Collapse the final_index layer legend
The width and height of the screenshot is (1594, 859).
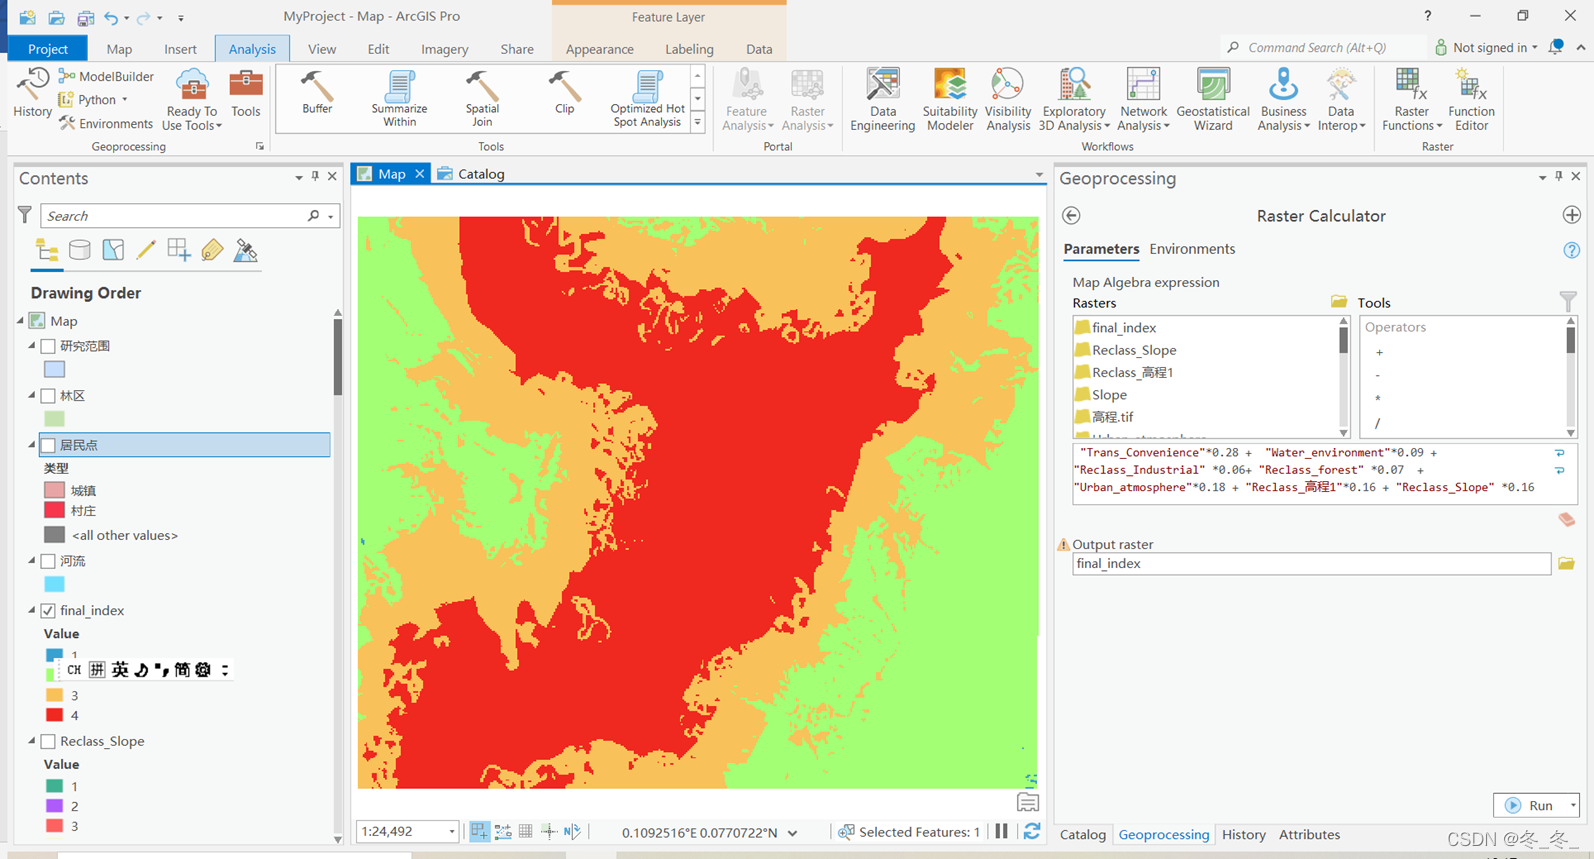click(x=32, y=610)
